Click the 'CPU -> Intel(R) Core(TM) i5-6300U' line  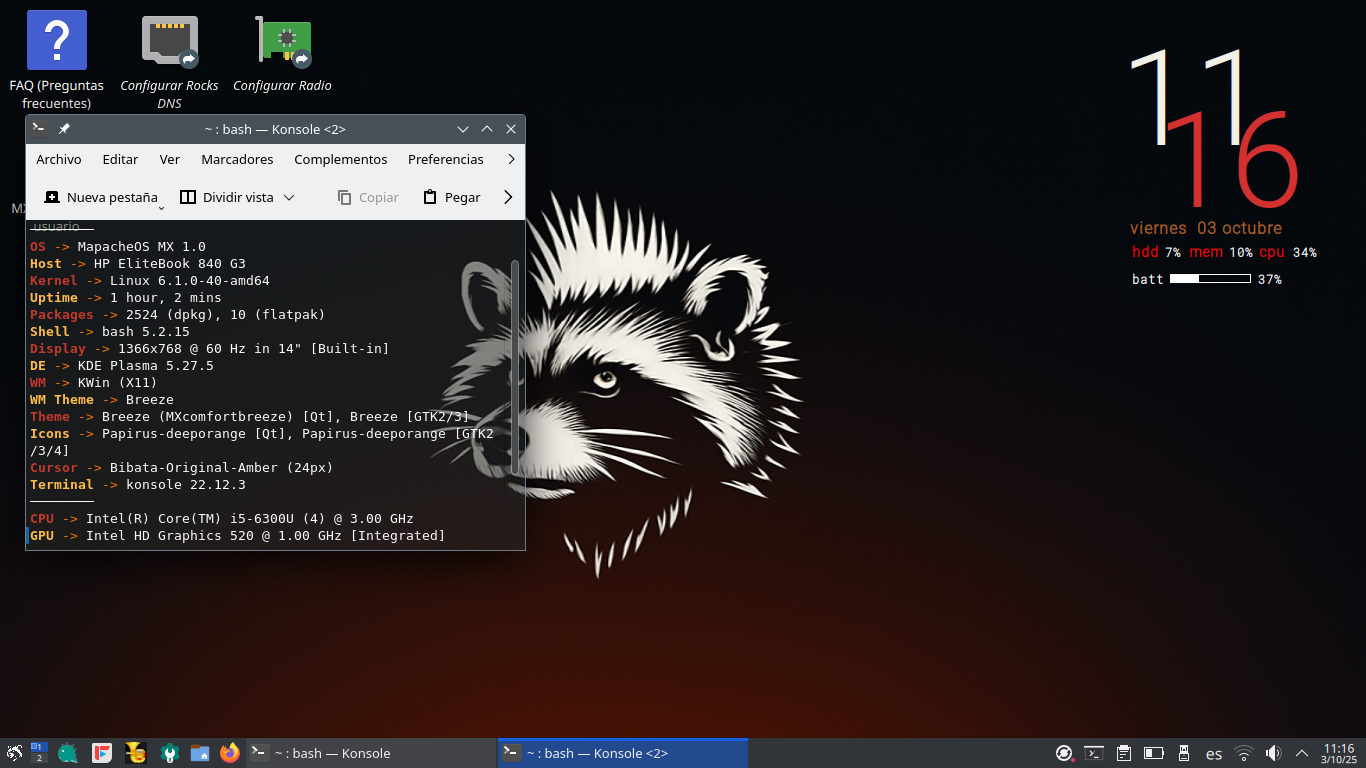click(x=222, y=519)
